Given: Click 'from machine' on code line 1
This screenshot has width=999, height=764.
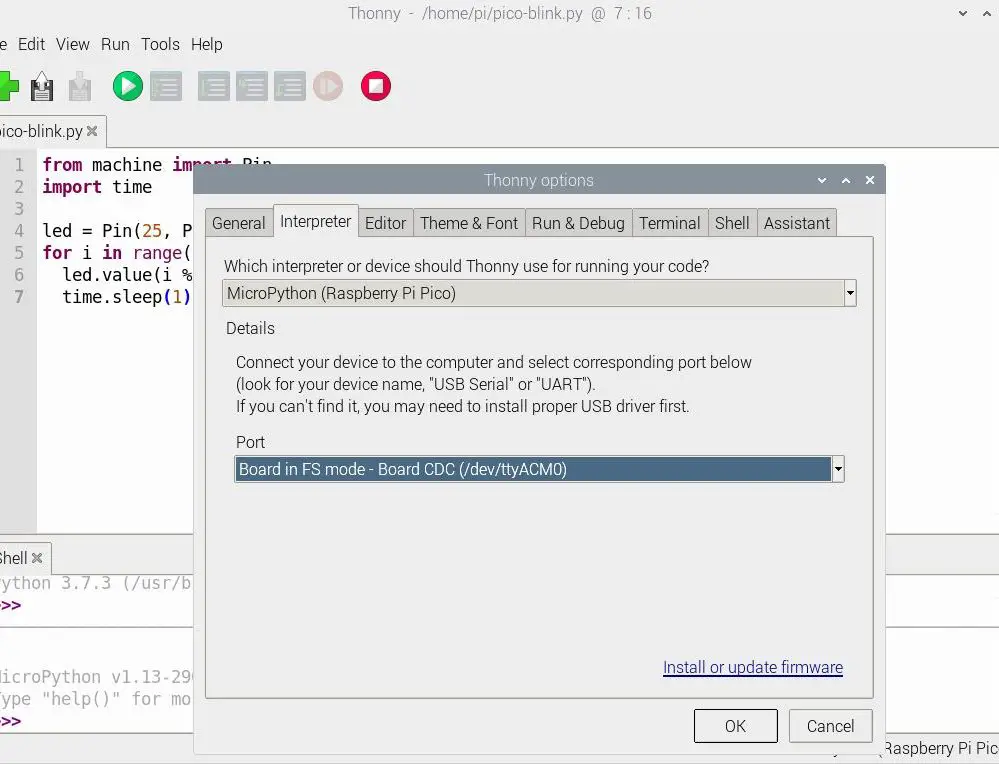Looking at the screenshot, I should (x=102, y=165).
